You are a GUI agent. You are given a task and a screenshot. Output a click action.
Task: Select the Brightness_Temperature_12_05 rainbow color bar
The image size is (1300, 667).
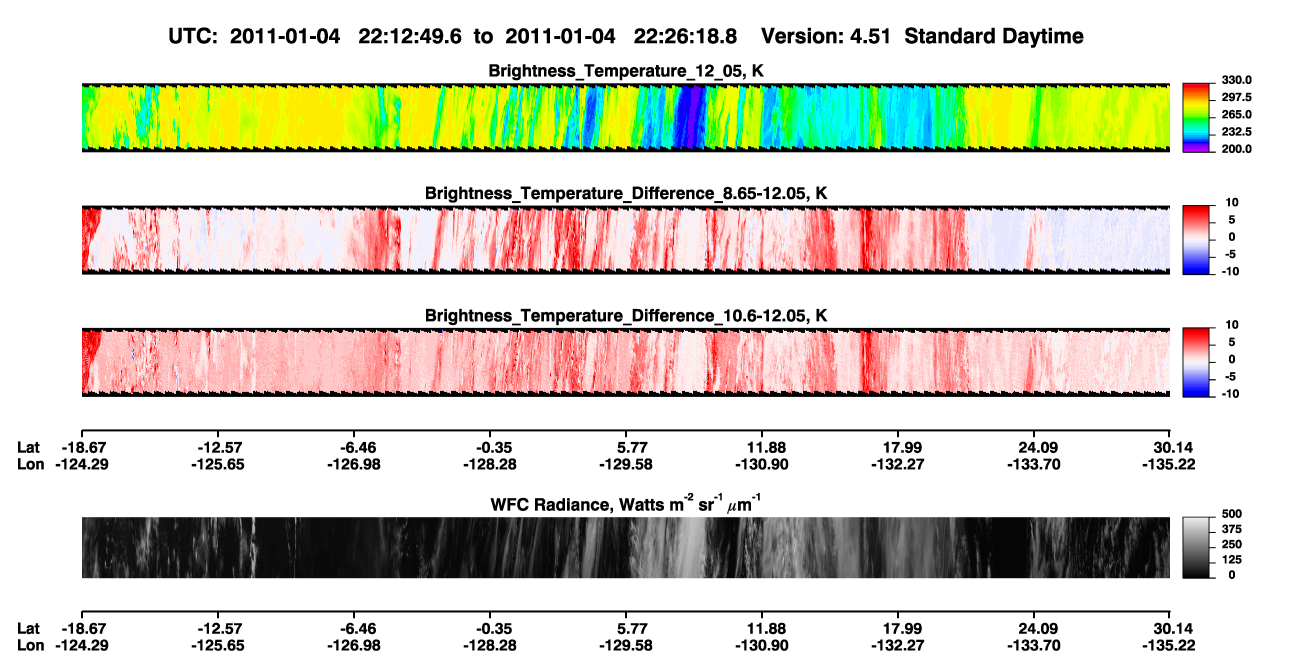tap(1196, 117)
